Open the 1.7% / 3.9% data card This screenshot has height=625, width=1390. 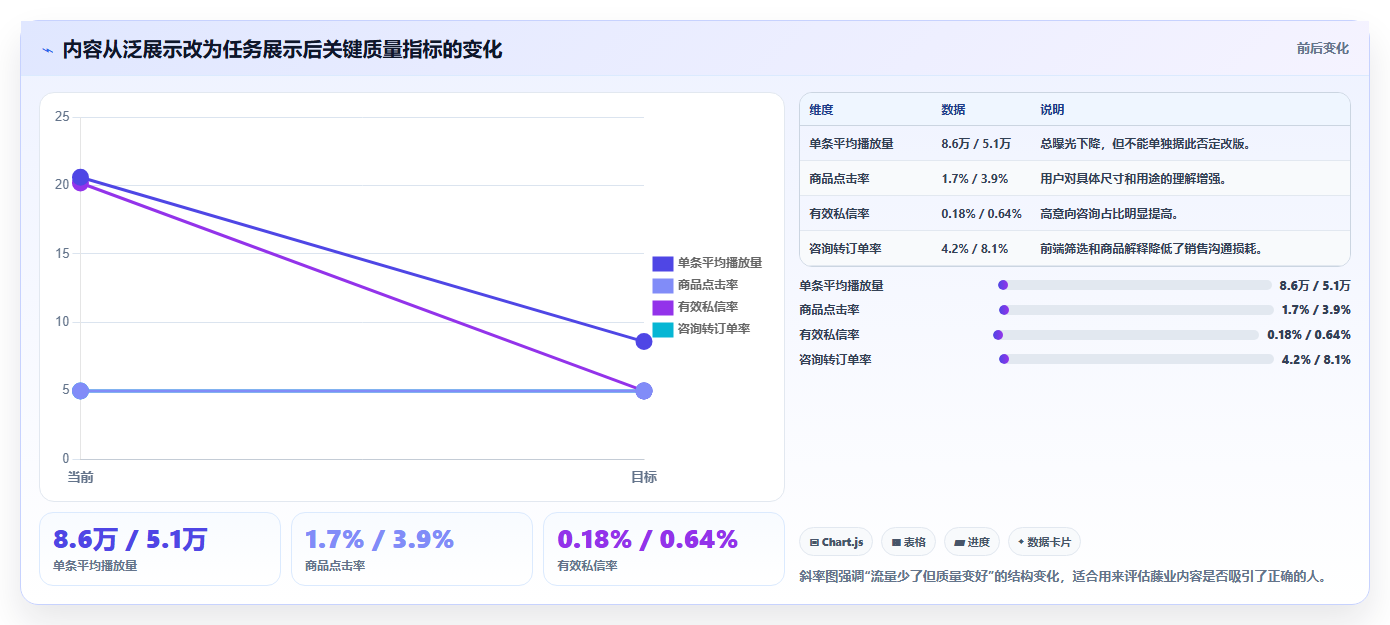point(412,549)
